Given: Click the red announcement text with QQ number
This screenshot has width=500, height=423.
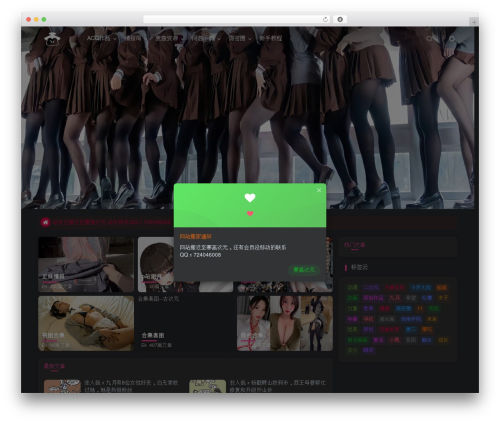Looking at the screenshot, I should point(112,222).
